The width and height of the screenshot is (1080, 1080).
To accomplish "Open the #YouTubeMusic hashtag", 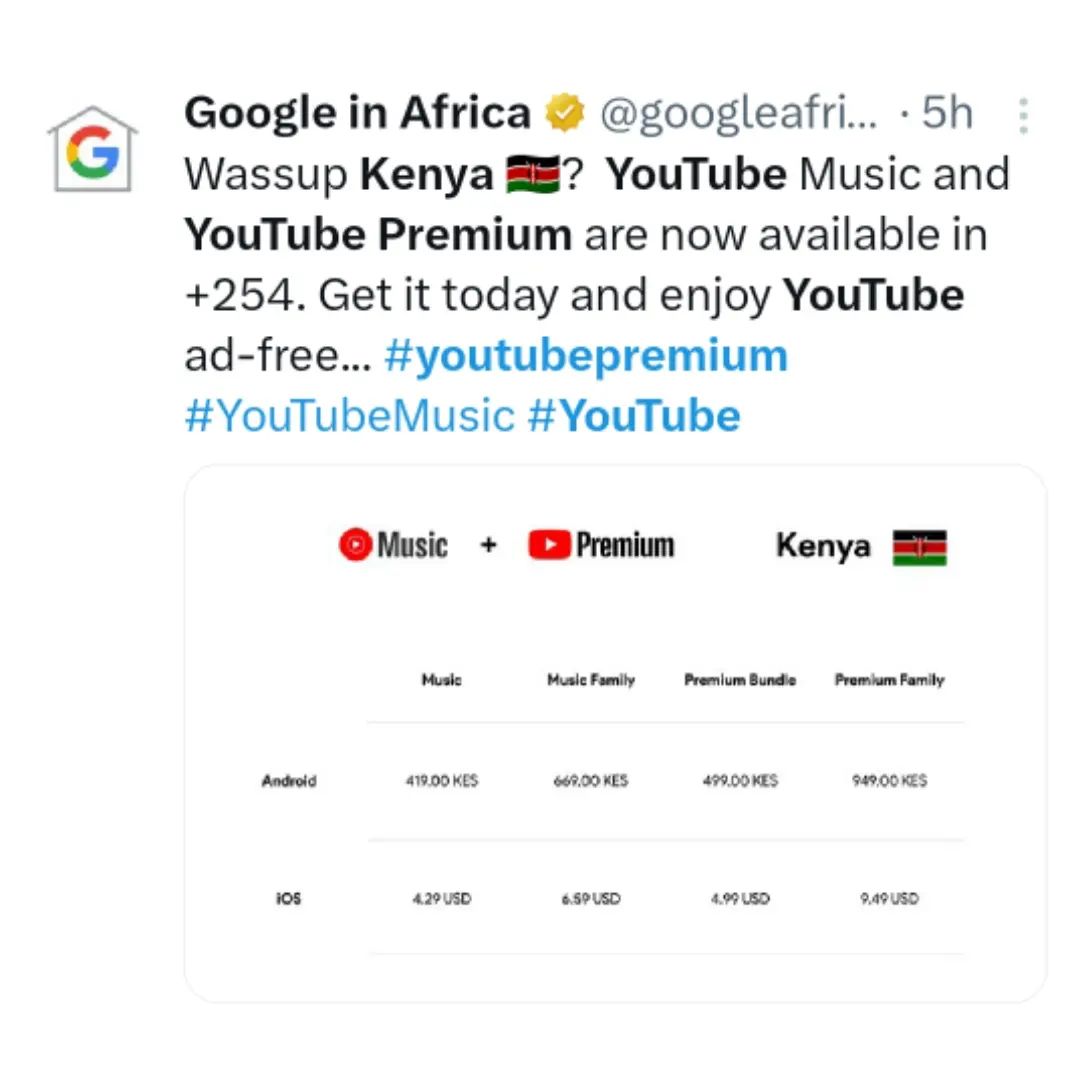I will (350, 417).
